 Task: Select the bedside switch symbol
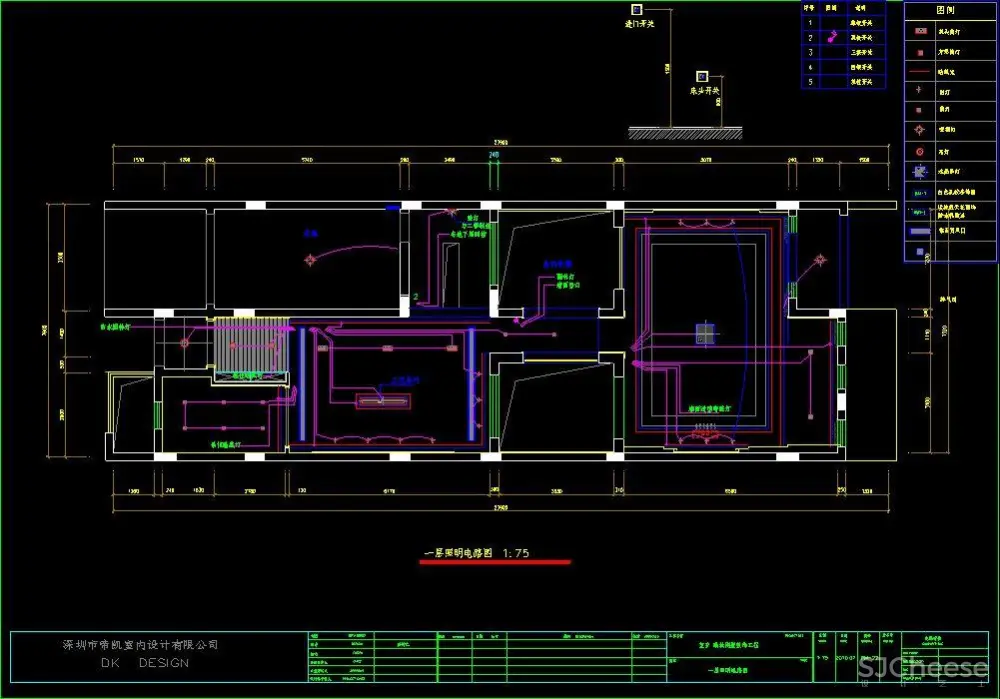click(x=703, y=75)
